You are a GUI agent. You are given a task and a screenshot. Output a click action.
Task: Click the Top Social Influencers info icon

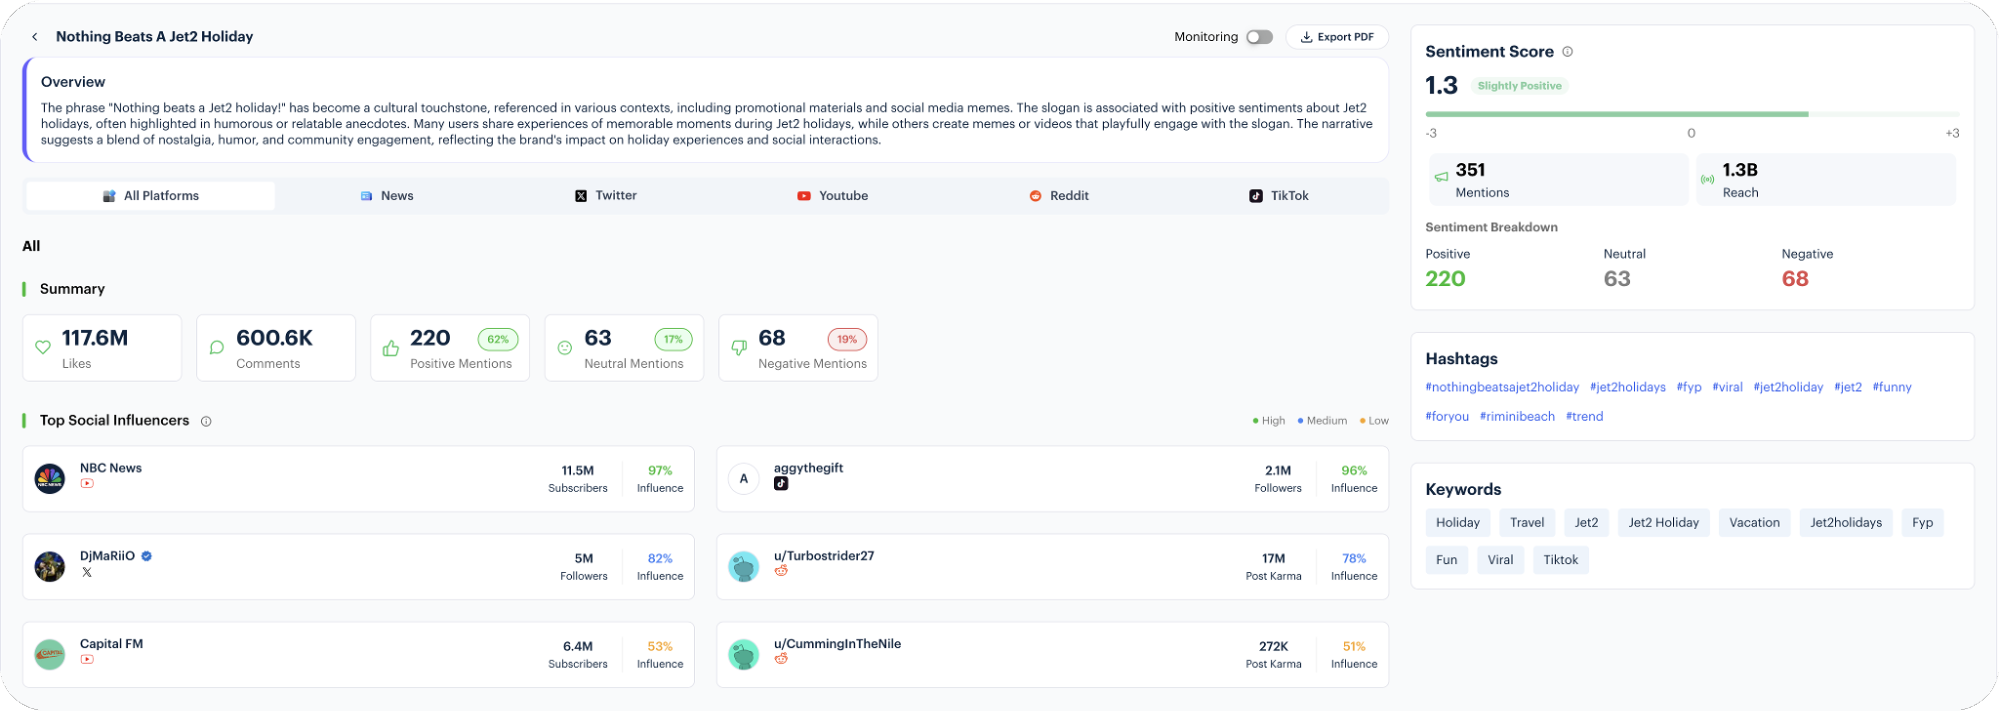pos(206,421)
